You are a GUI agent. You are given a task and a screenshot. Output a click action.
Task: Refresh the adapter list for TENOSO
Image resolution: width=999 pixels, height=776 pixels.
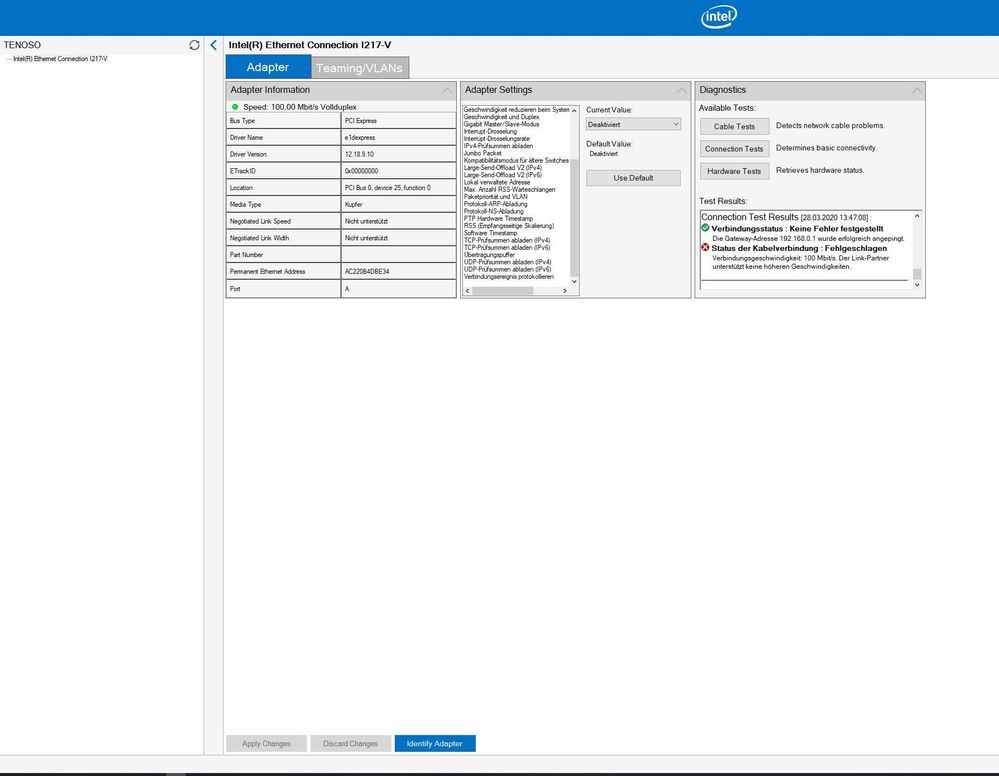(x=194, y=45)
